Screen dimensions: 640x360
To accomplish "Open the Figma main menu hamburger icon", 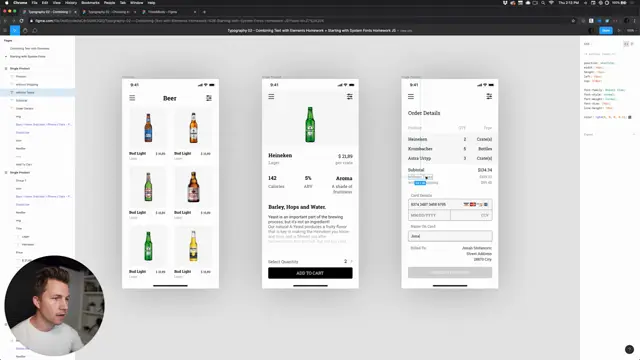I will coord(5,31).
